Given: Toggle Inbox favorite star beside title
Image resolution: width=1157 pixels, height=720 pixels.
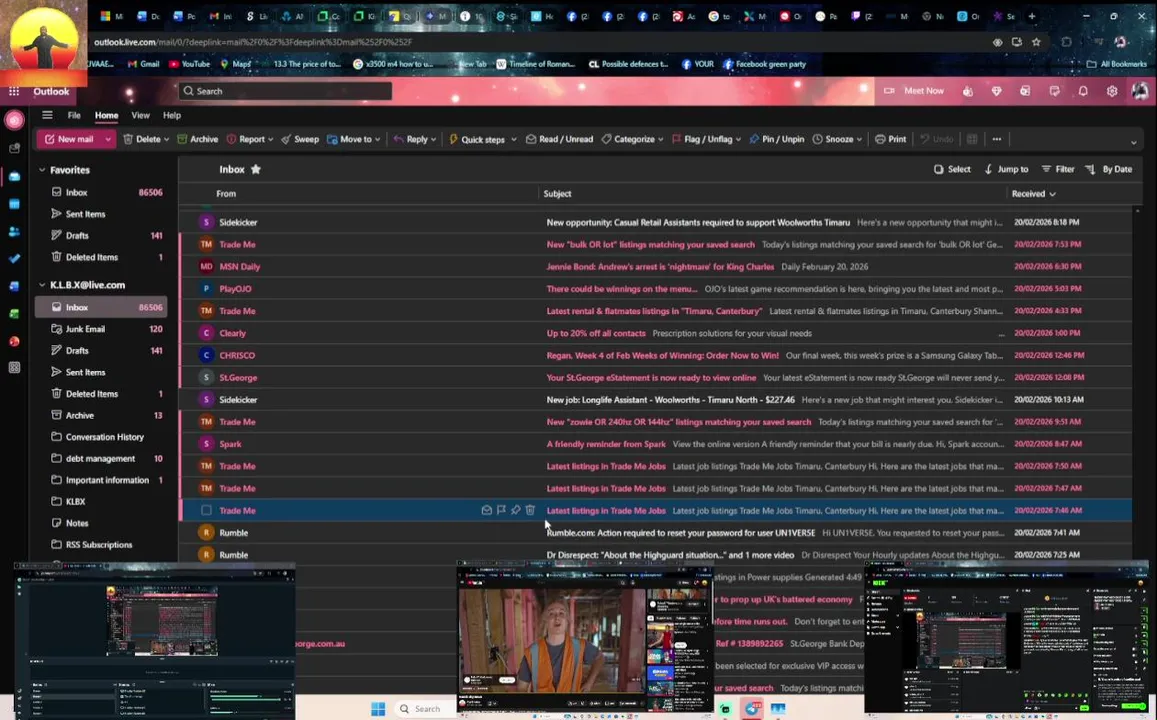Looking at the screenshot, I should point(256,169).
